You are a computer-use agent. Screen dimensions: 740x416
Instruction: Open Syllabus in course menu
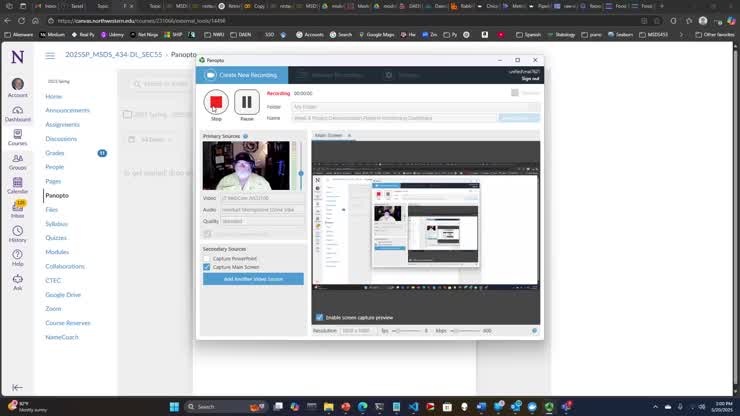57,224
